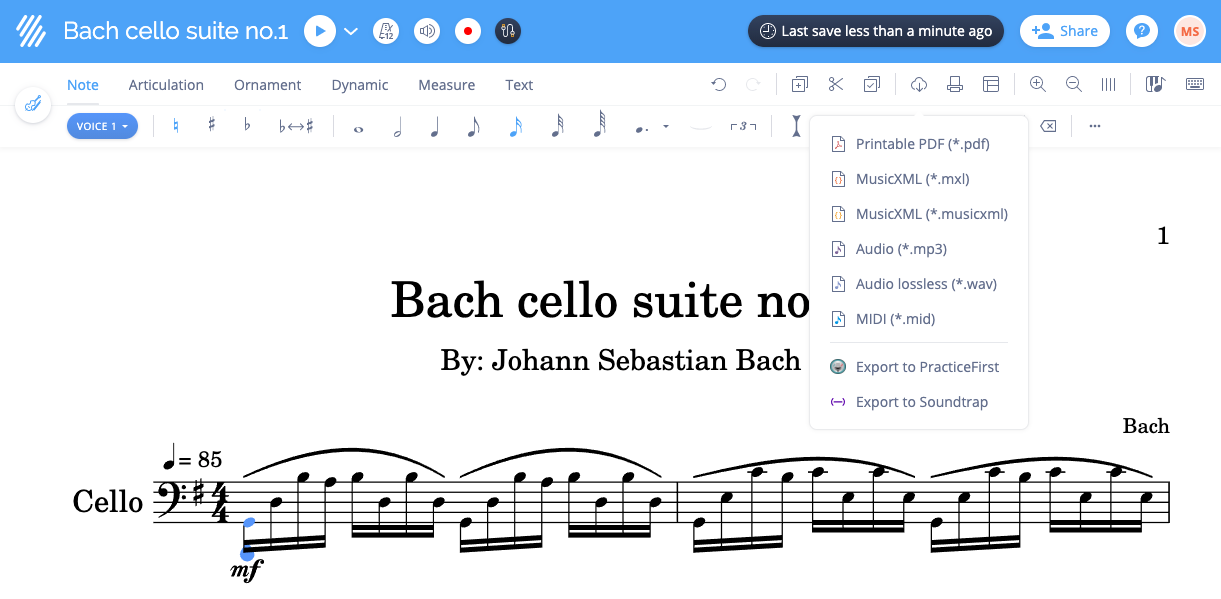
Task: Toggle the on-screen computer keyboard
Action: [x=1195, y=85]
